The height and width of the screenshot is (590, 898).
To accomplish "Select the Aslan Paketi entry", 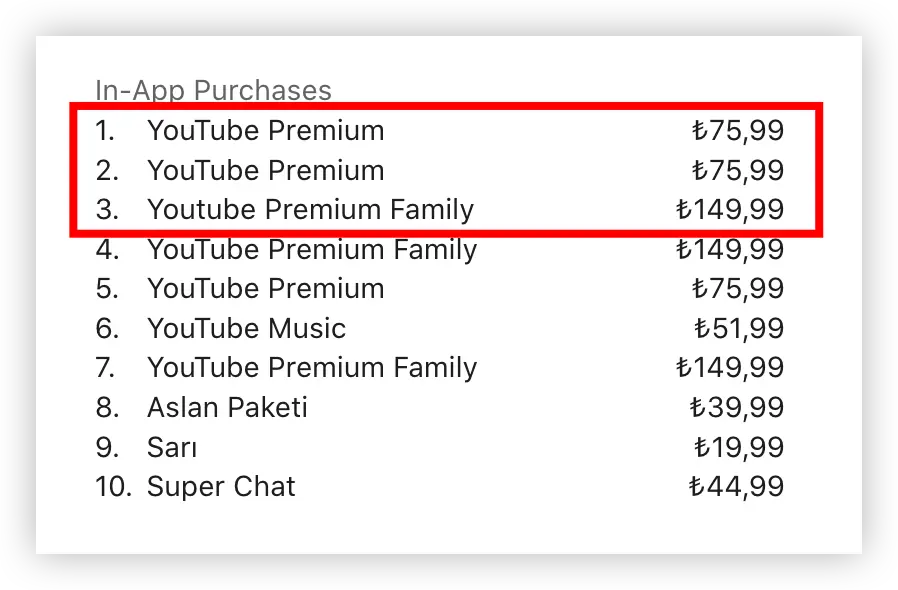I will point(227,407).
